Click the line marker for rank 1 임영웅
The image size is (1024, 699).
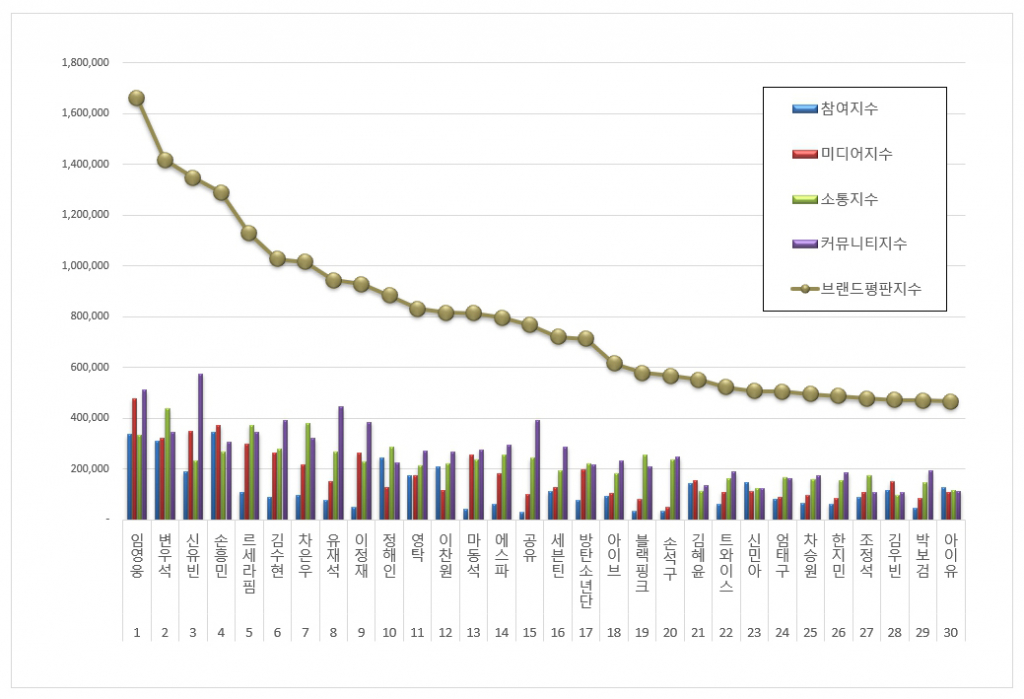point(136,98)
